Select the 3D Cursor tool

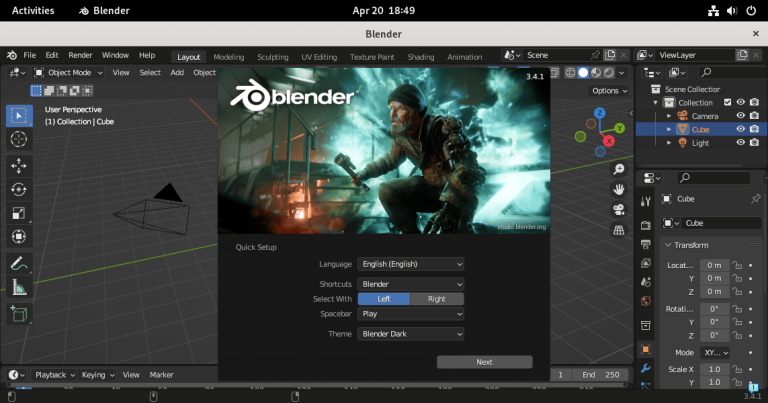tap(19, 139)
